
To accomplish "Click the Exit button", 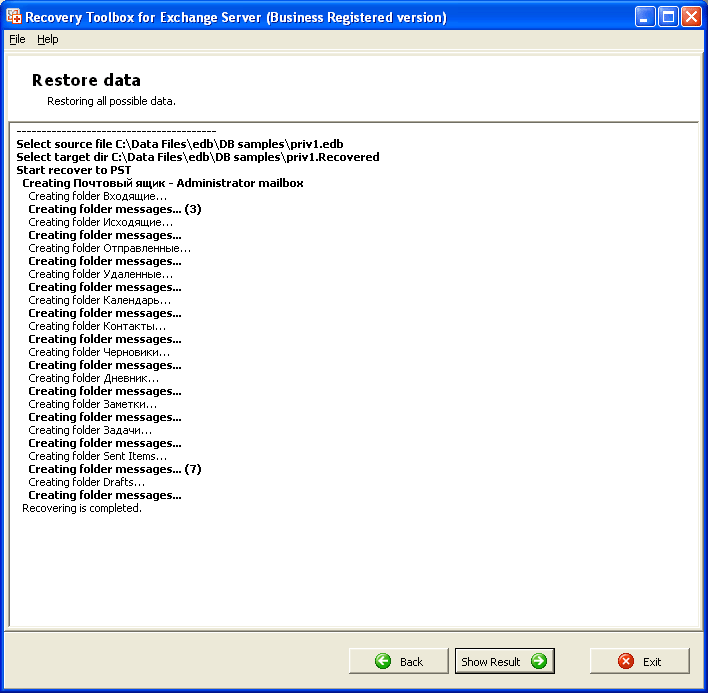I will tap(639, 661).
